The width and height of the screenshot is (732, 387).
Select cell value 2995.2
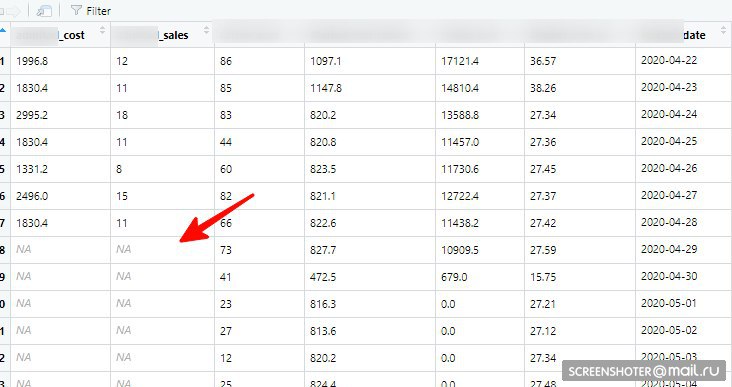[32, 115]
